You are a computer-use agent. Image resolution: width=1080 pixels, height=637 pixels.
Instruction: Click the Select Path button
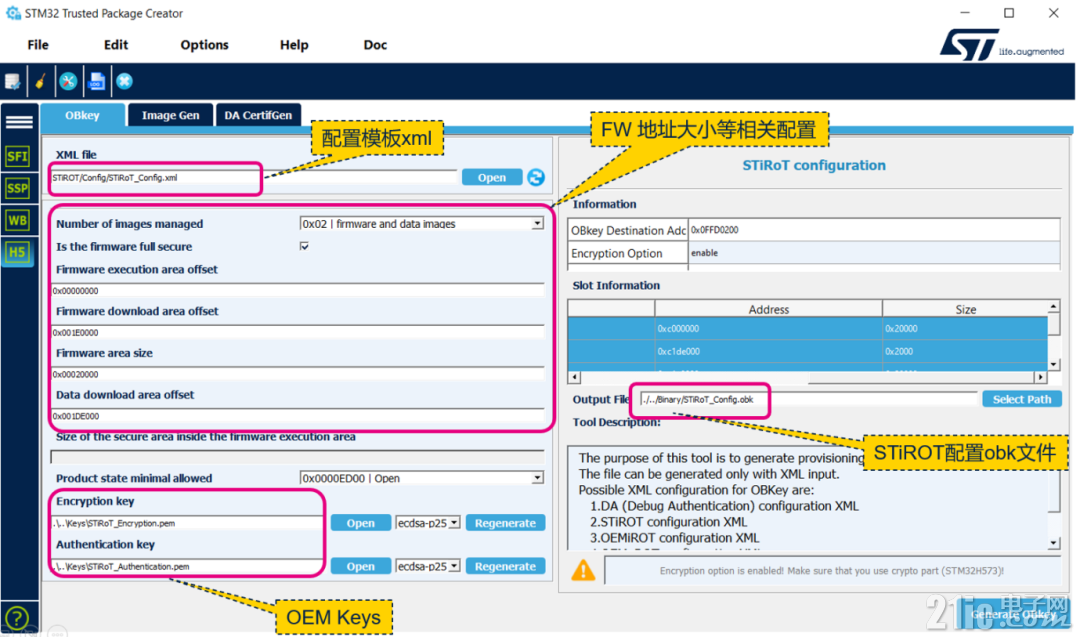(x=1022, y=399)
